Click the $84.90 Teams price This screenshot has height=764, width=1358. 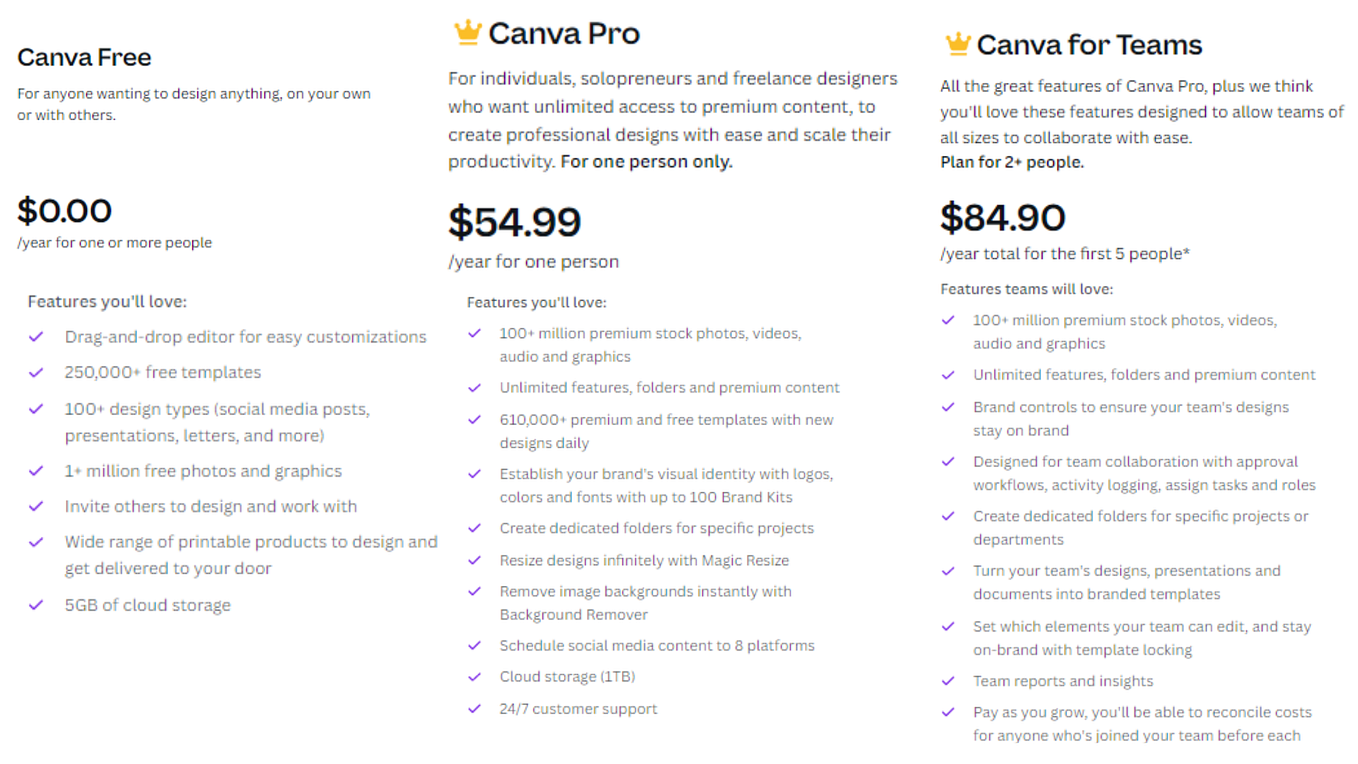click(x=1003, y=217)
